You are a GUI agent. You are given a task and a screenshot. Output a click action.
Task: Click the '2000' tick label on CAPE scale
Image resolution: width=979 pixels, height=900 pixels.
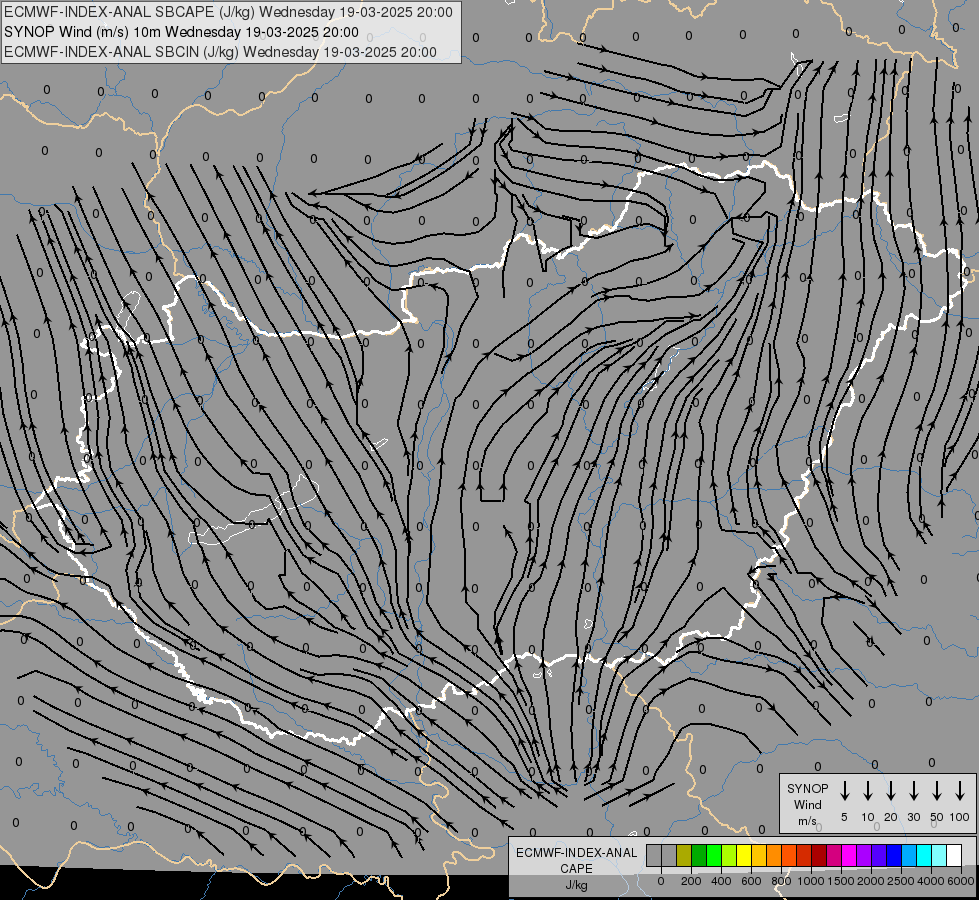point(870,881)
